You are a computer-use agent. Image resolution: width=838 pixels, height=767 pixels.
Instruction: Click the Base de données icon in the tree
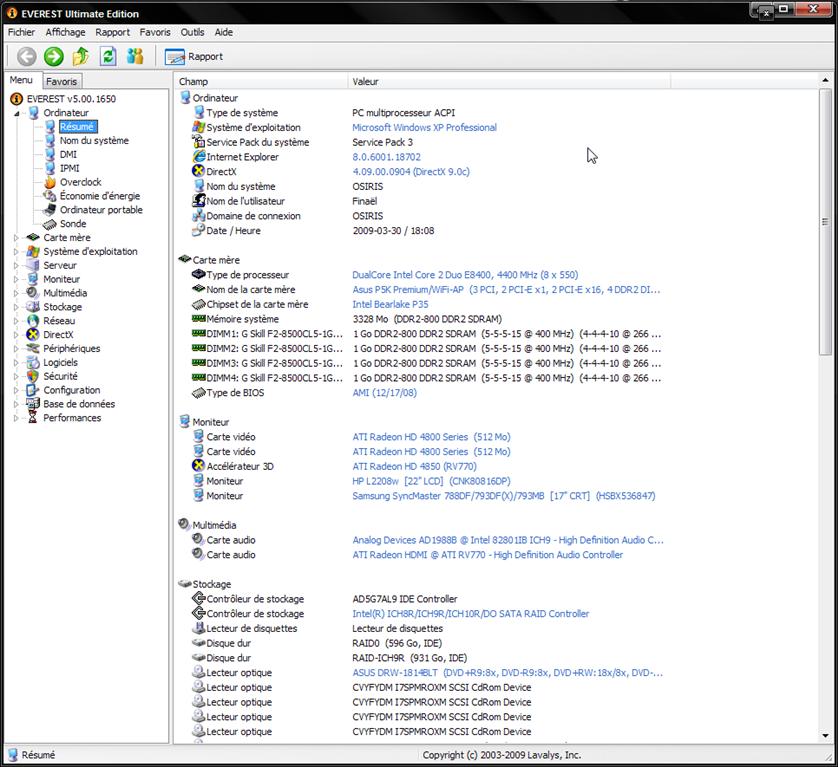click(33, 404)
